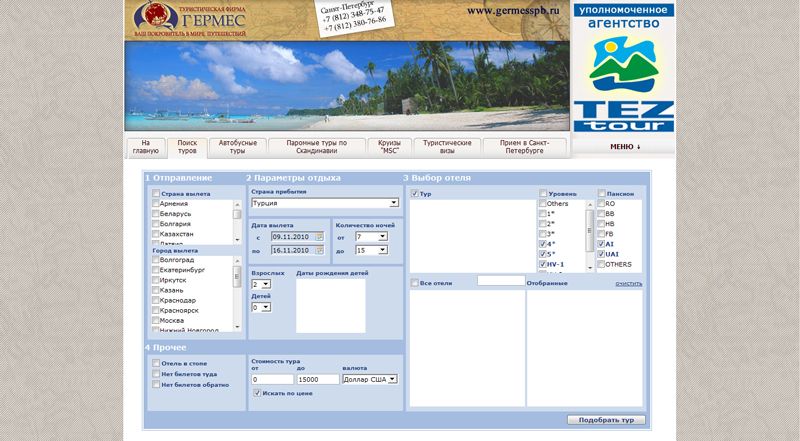Click the Germes company logo
800x441 pixels.
pos(190,19)
